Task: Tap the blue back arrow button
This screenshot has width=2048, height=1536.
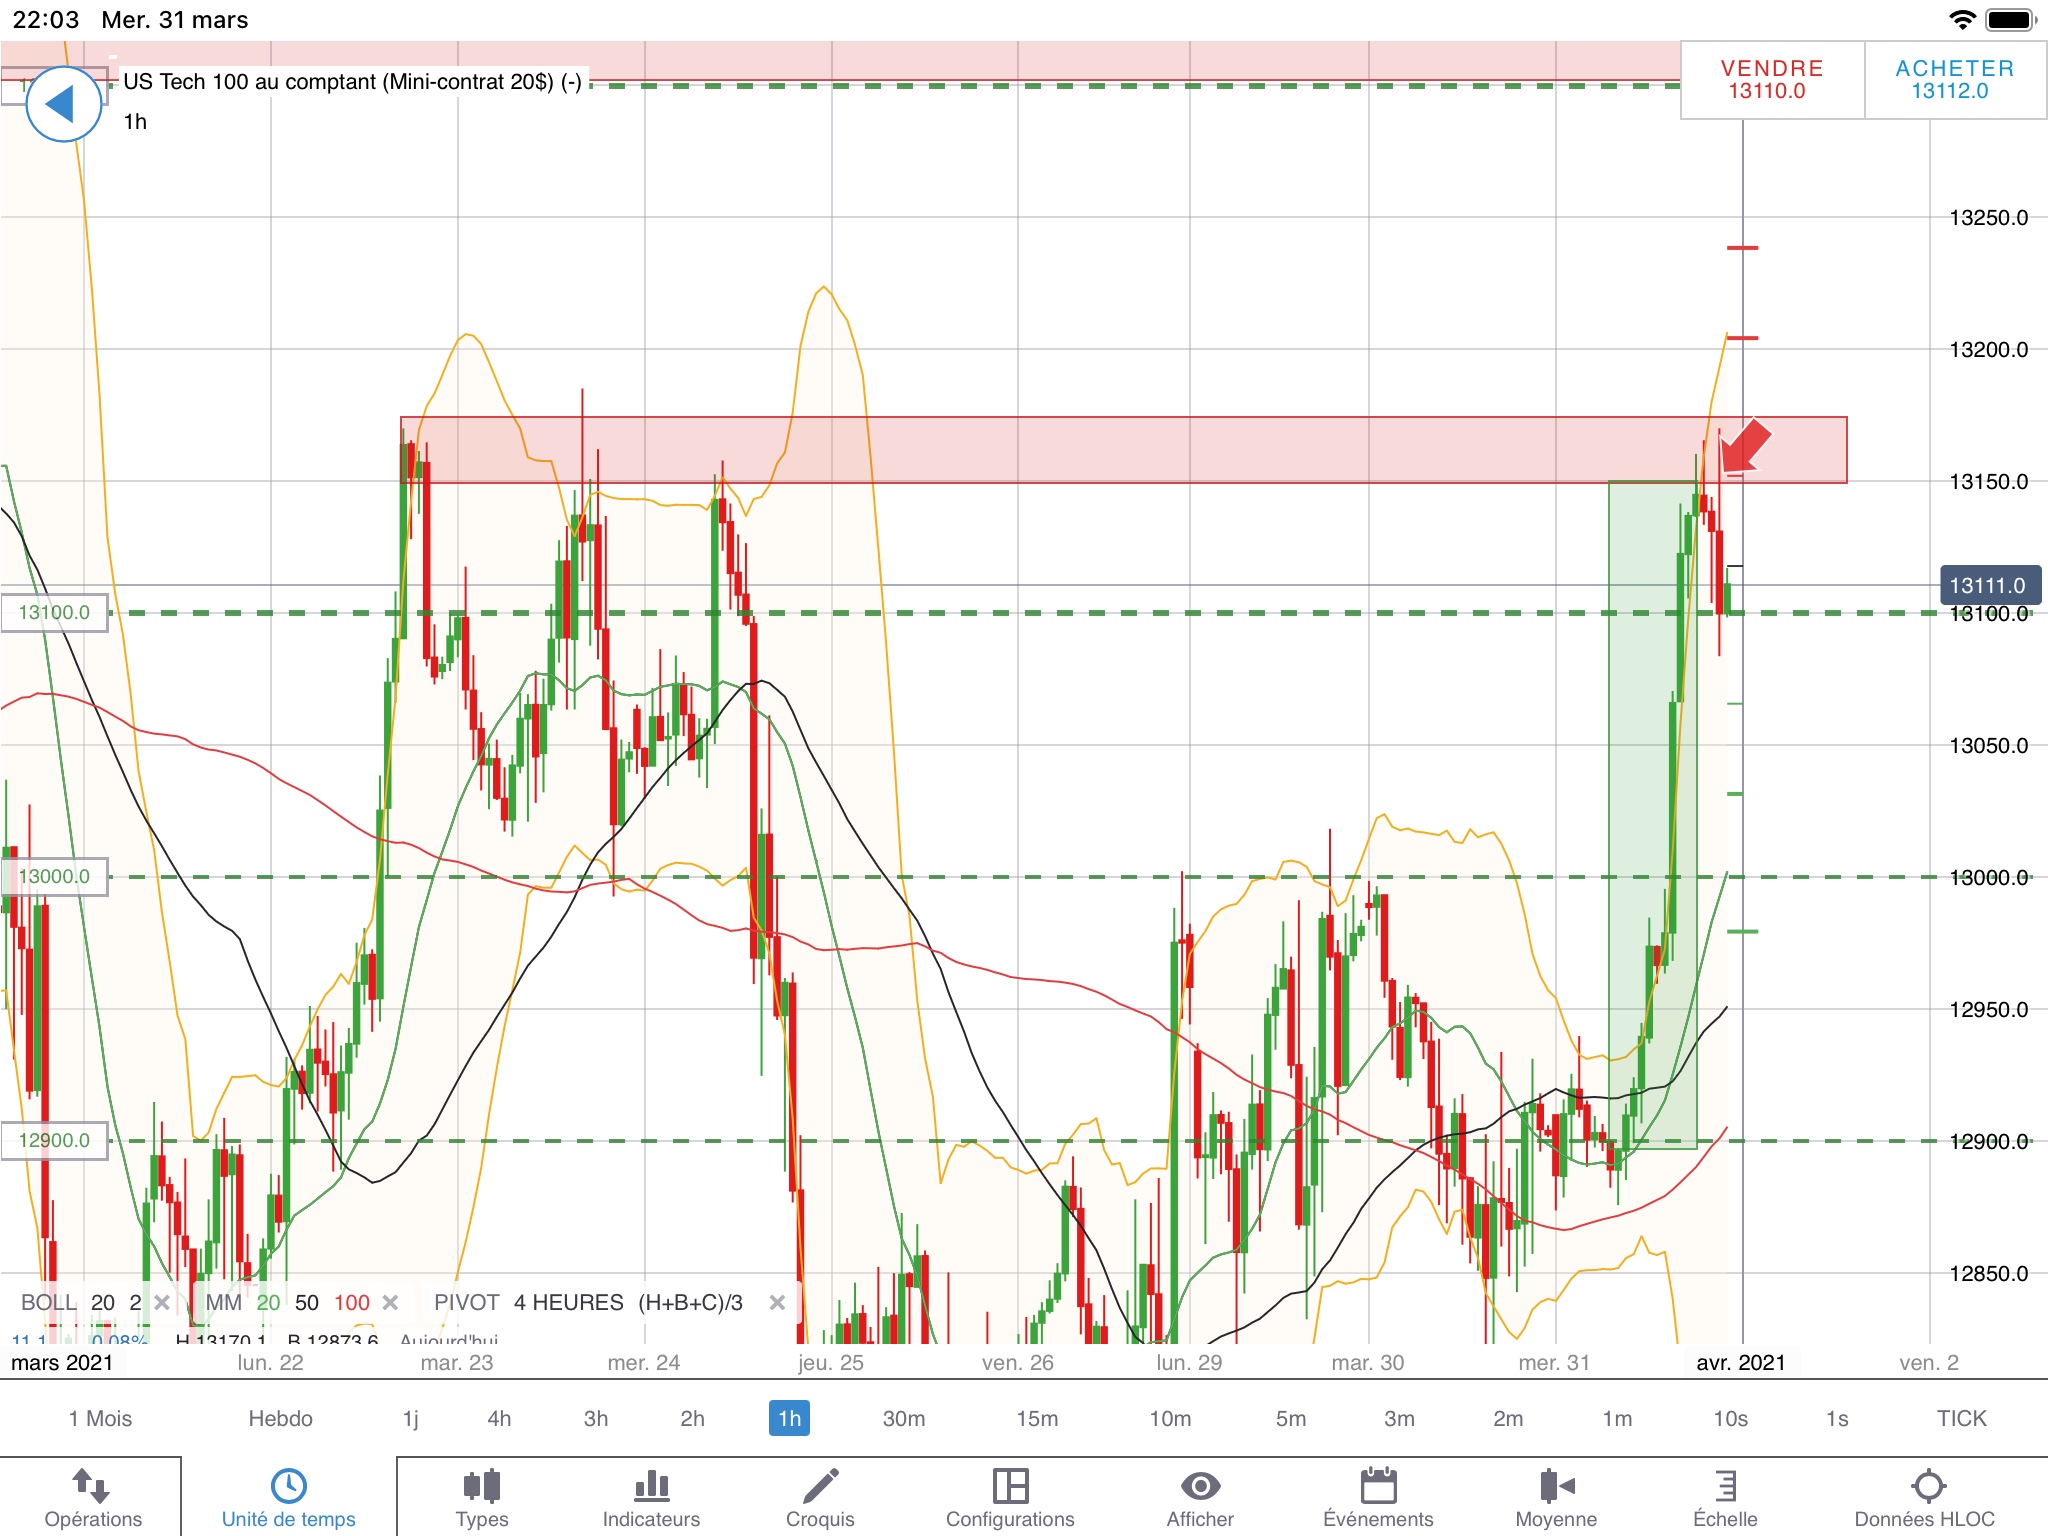Action: pyautogui.click(x=62, y=104)
